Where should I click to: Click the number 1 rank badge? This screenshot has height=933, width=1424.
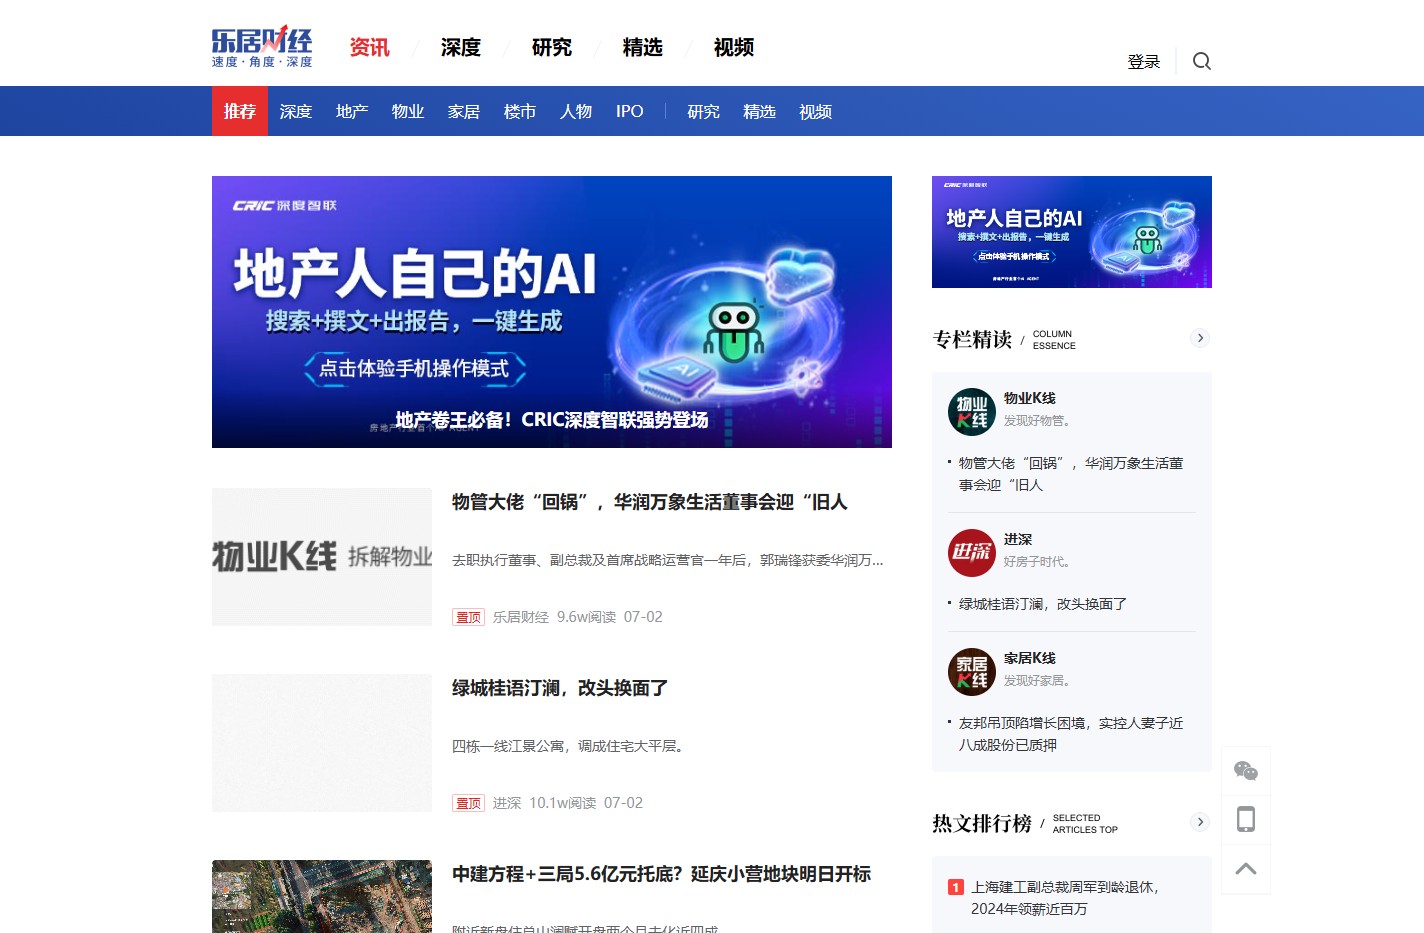[956, 887]
